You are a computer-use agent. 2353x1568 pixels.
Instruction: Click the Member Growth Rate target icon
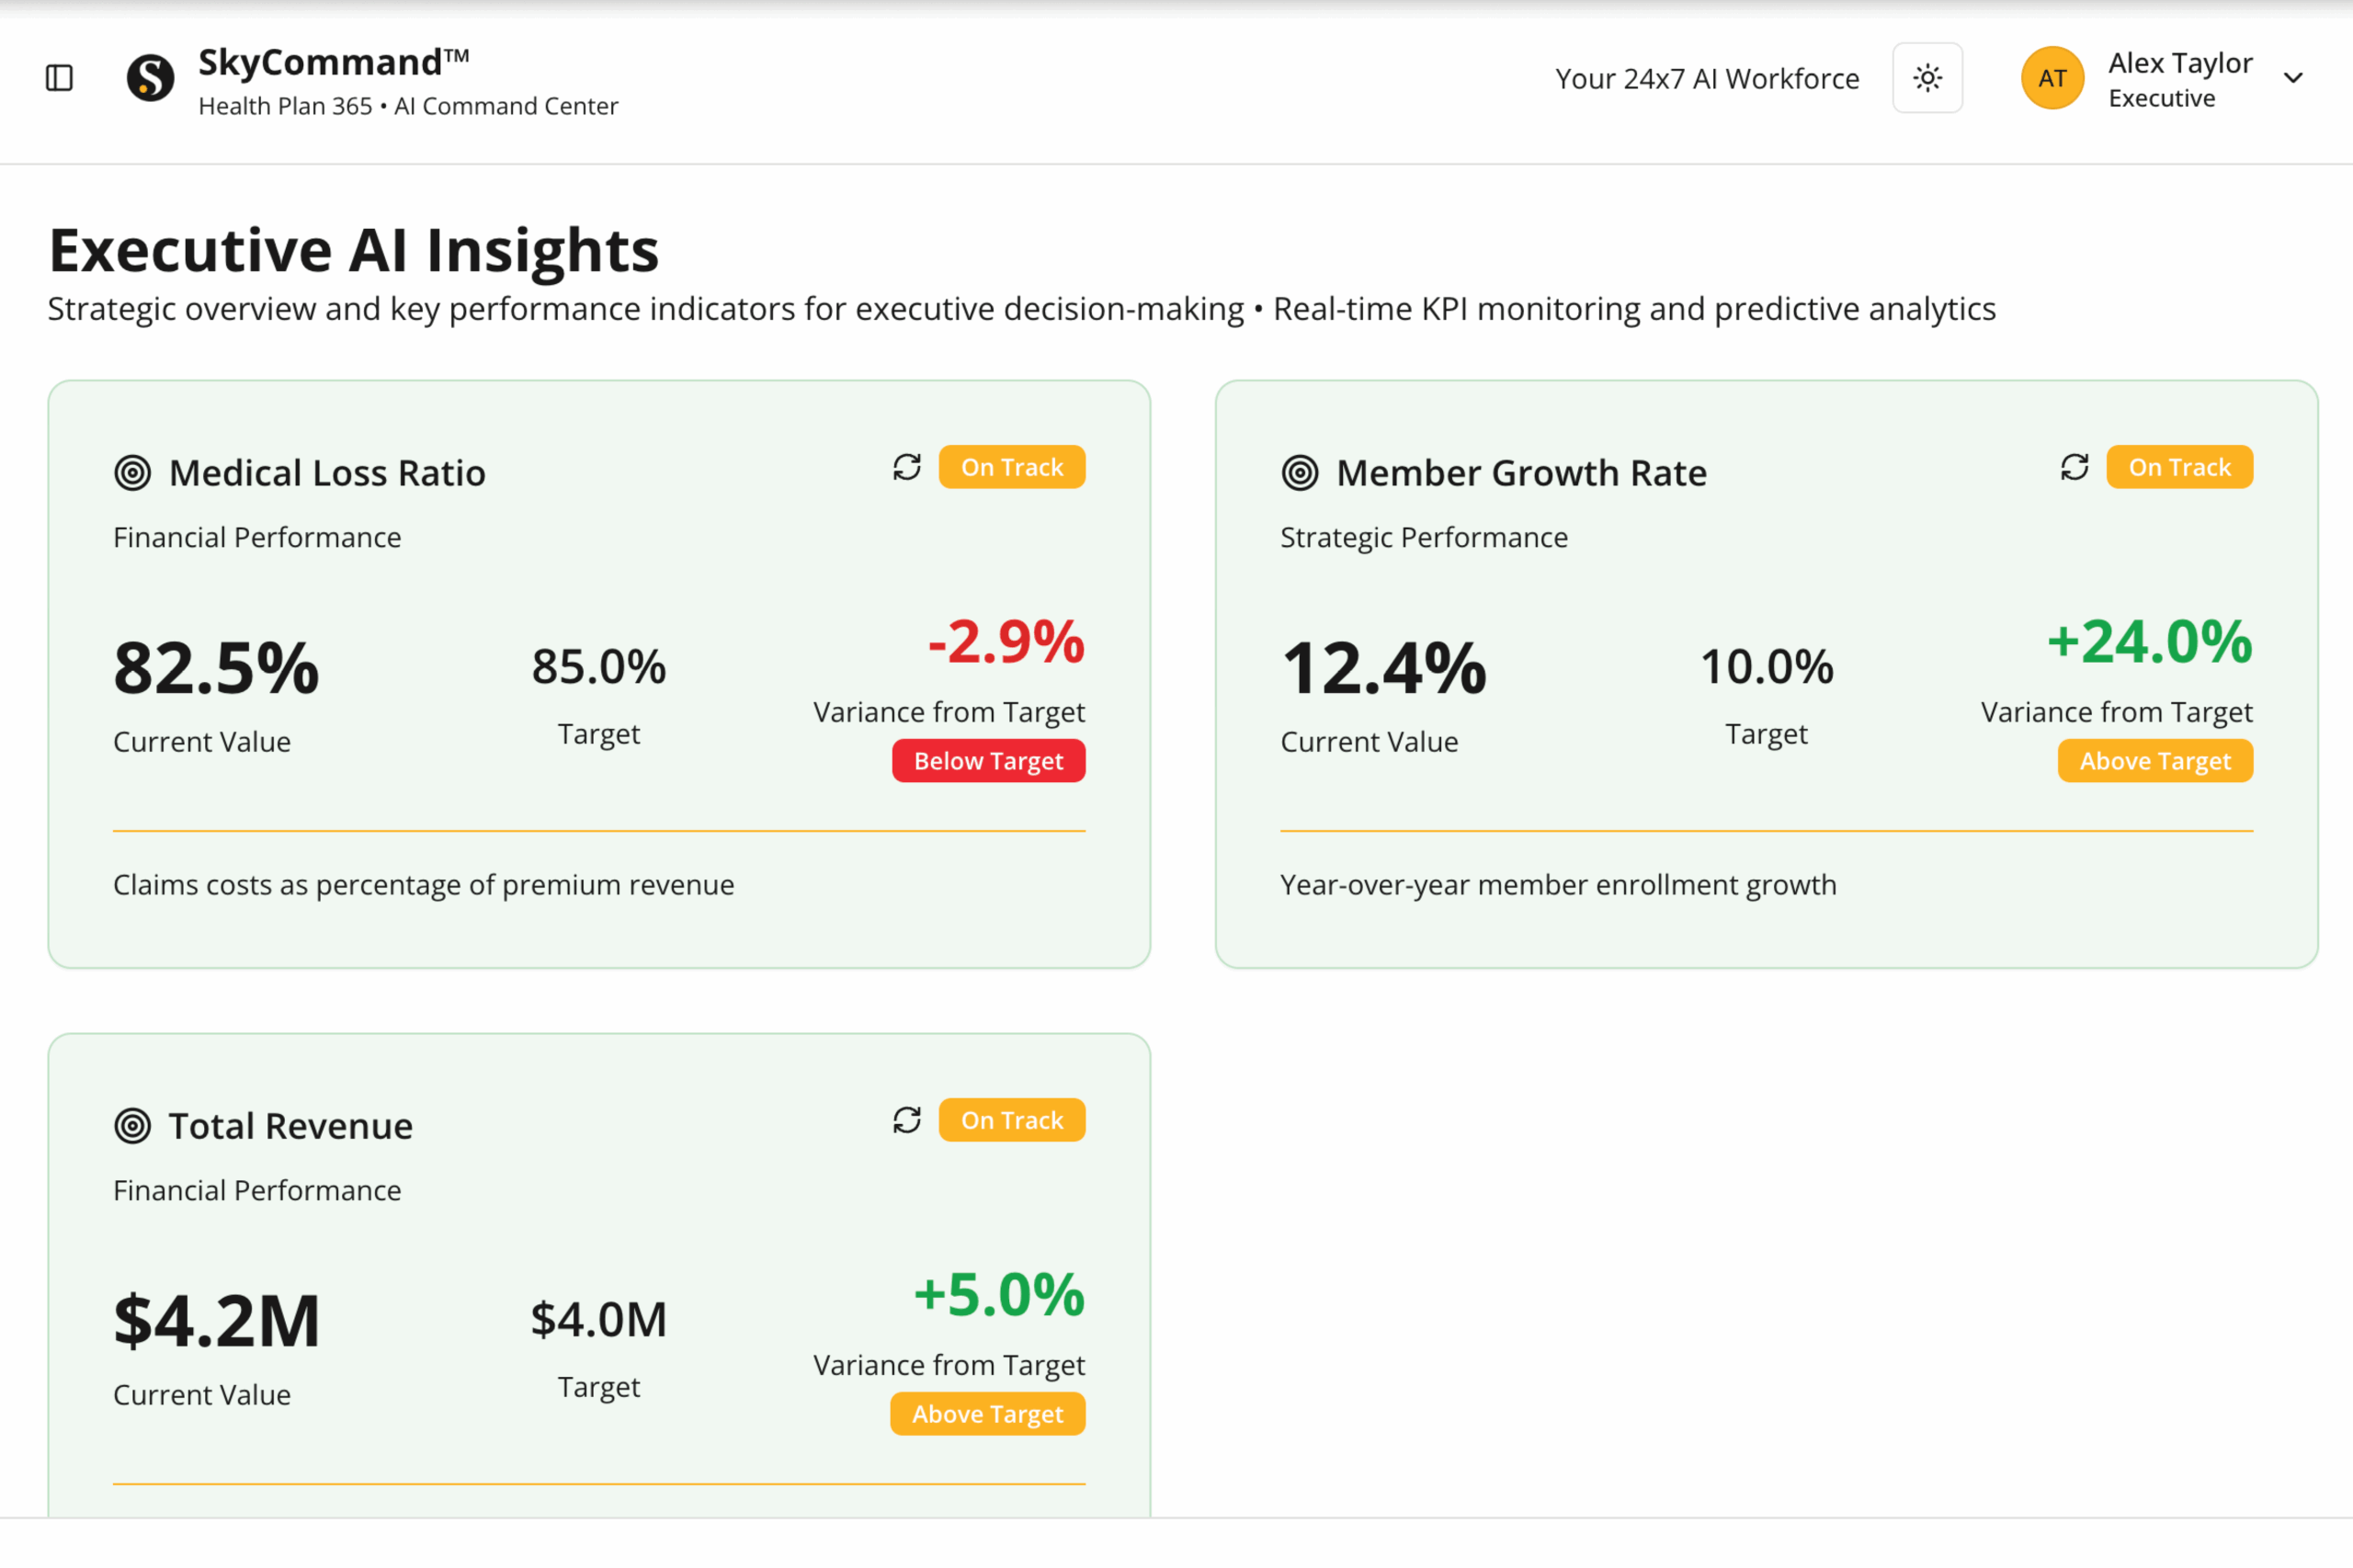point(1299,473)
